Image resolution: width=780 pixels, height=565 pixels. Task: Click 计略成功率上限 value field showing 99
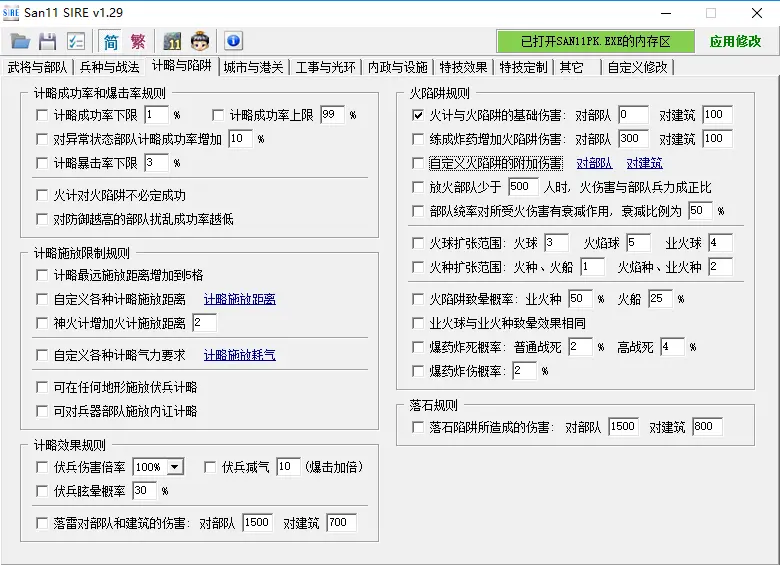332,115
